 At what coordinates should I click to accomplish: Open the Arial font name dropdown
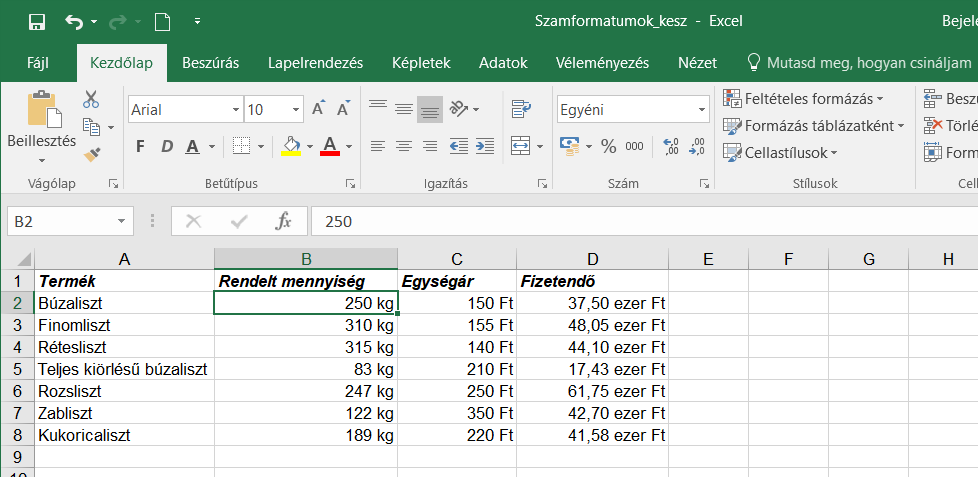tap(236, 110)
